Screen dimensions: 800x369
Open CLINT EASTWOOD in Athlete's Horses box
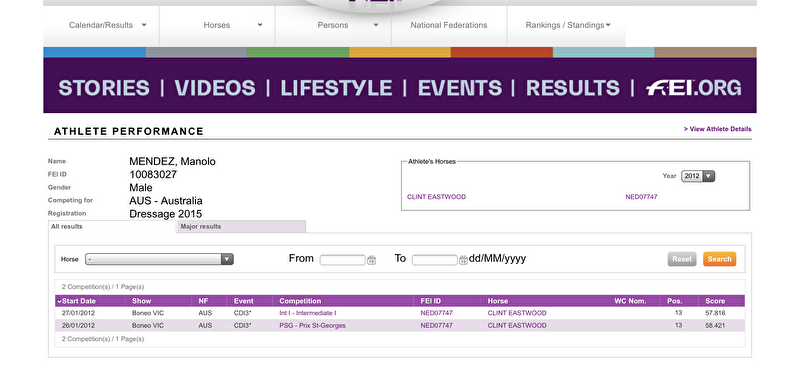(436, 197)
